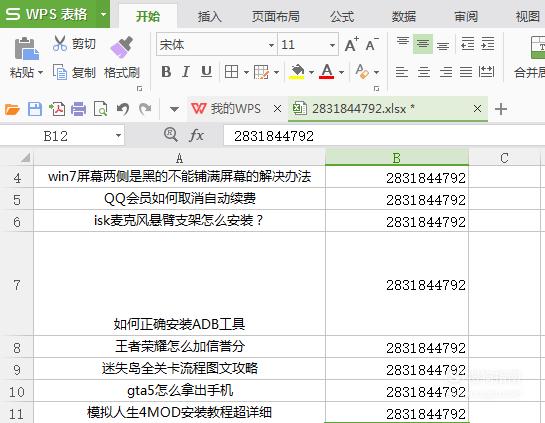The image size is (545, 423).
Task: Undo the last action
Action: click(123, 109)
